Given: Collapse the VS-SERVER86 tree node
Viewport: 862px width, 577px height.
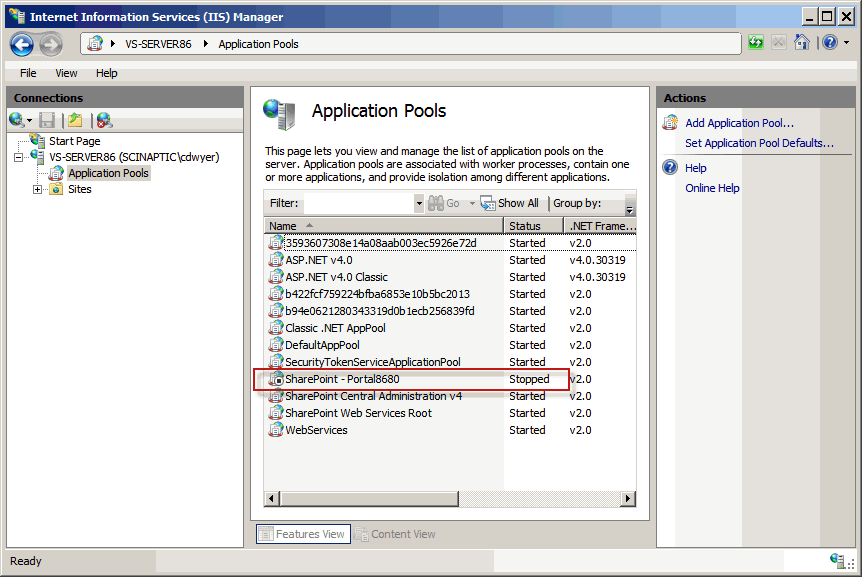Looking at the screenshot, I should tap(19, 158).
